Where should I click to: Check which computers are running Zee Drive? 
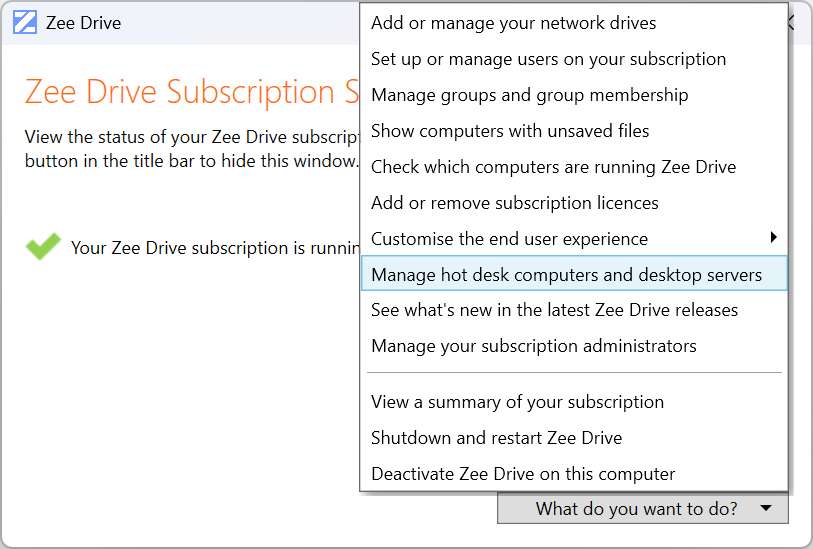pyautogui.click(x=553, y=167)
